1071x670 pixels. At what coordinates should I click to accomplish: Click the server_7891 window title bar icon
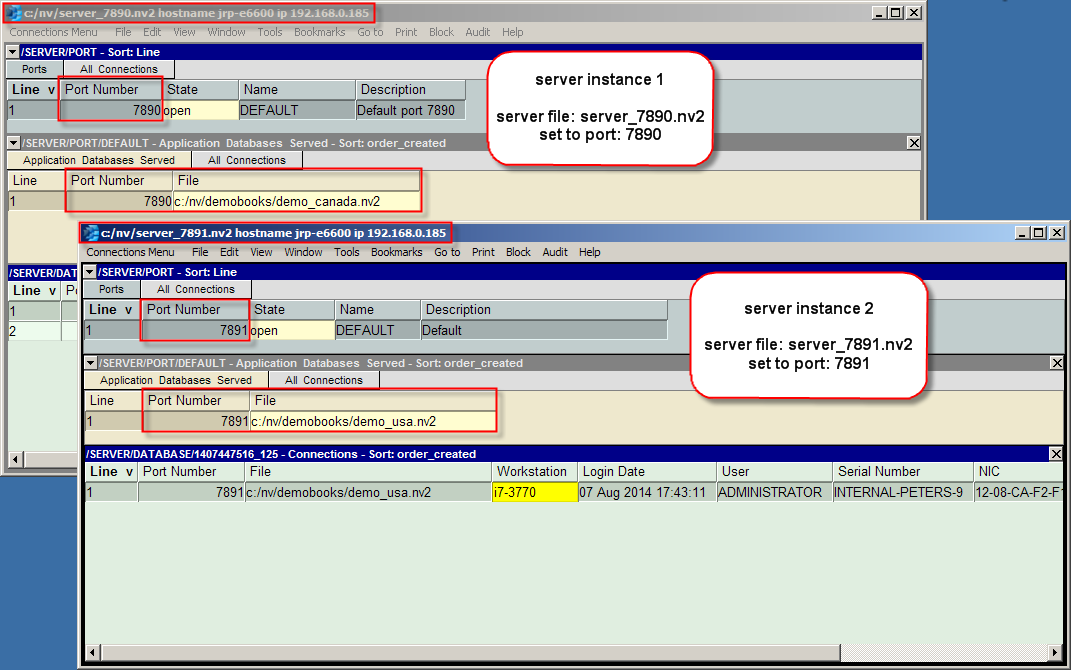click(92, 233)
